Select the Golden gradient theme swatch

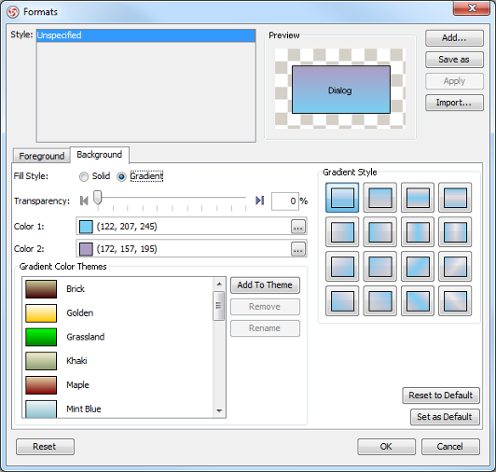click(41, 313)
